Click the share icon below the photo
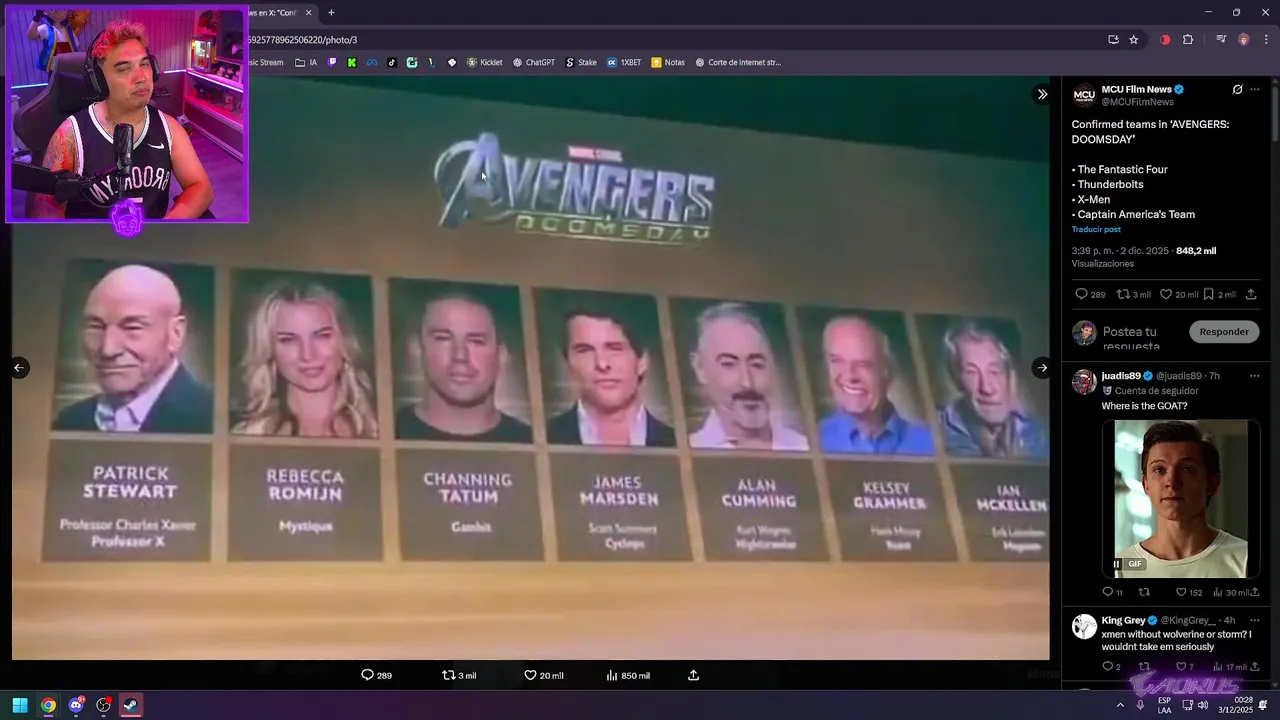 coord(693,675)
